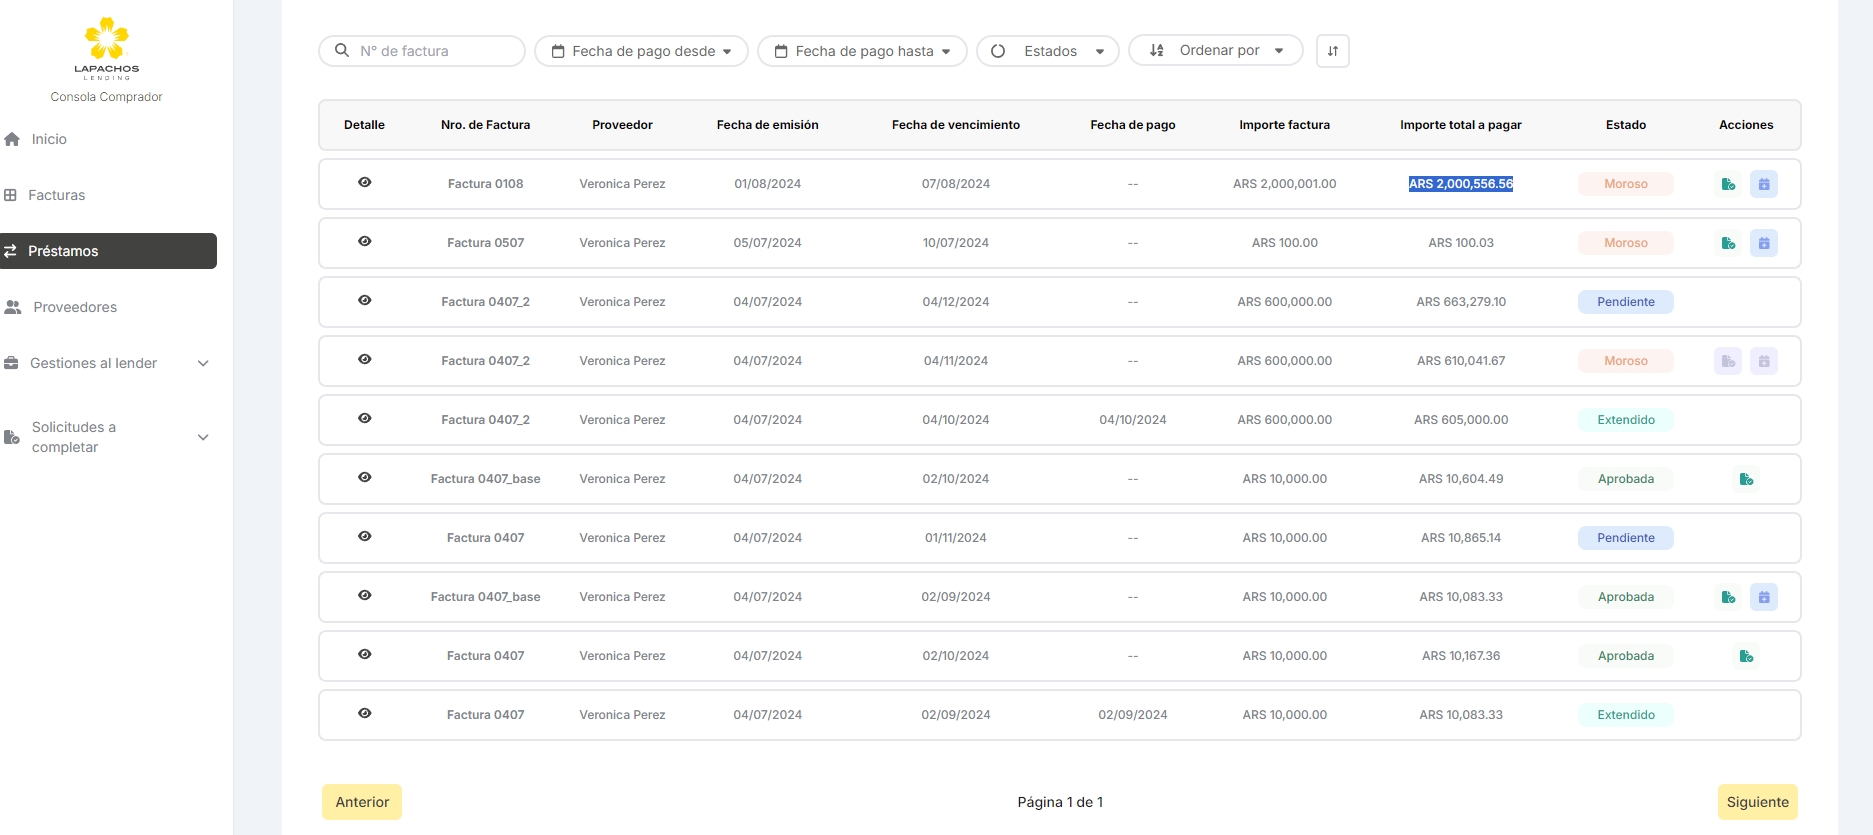Screen dimensions: 1873x835
Task: Click the Siguiente page button
Action: click(1757, 802)
